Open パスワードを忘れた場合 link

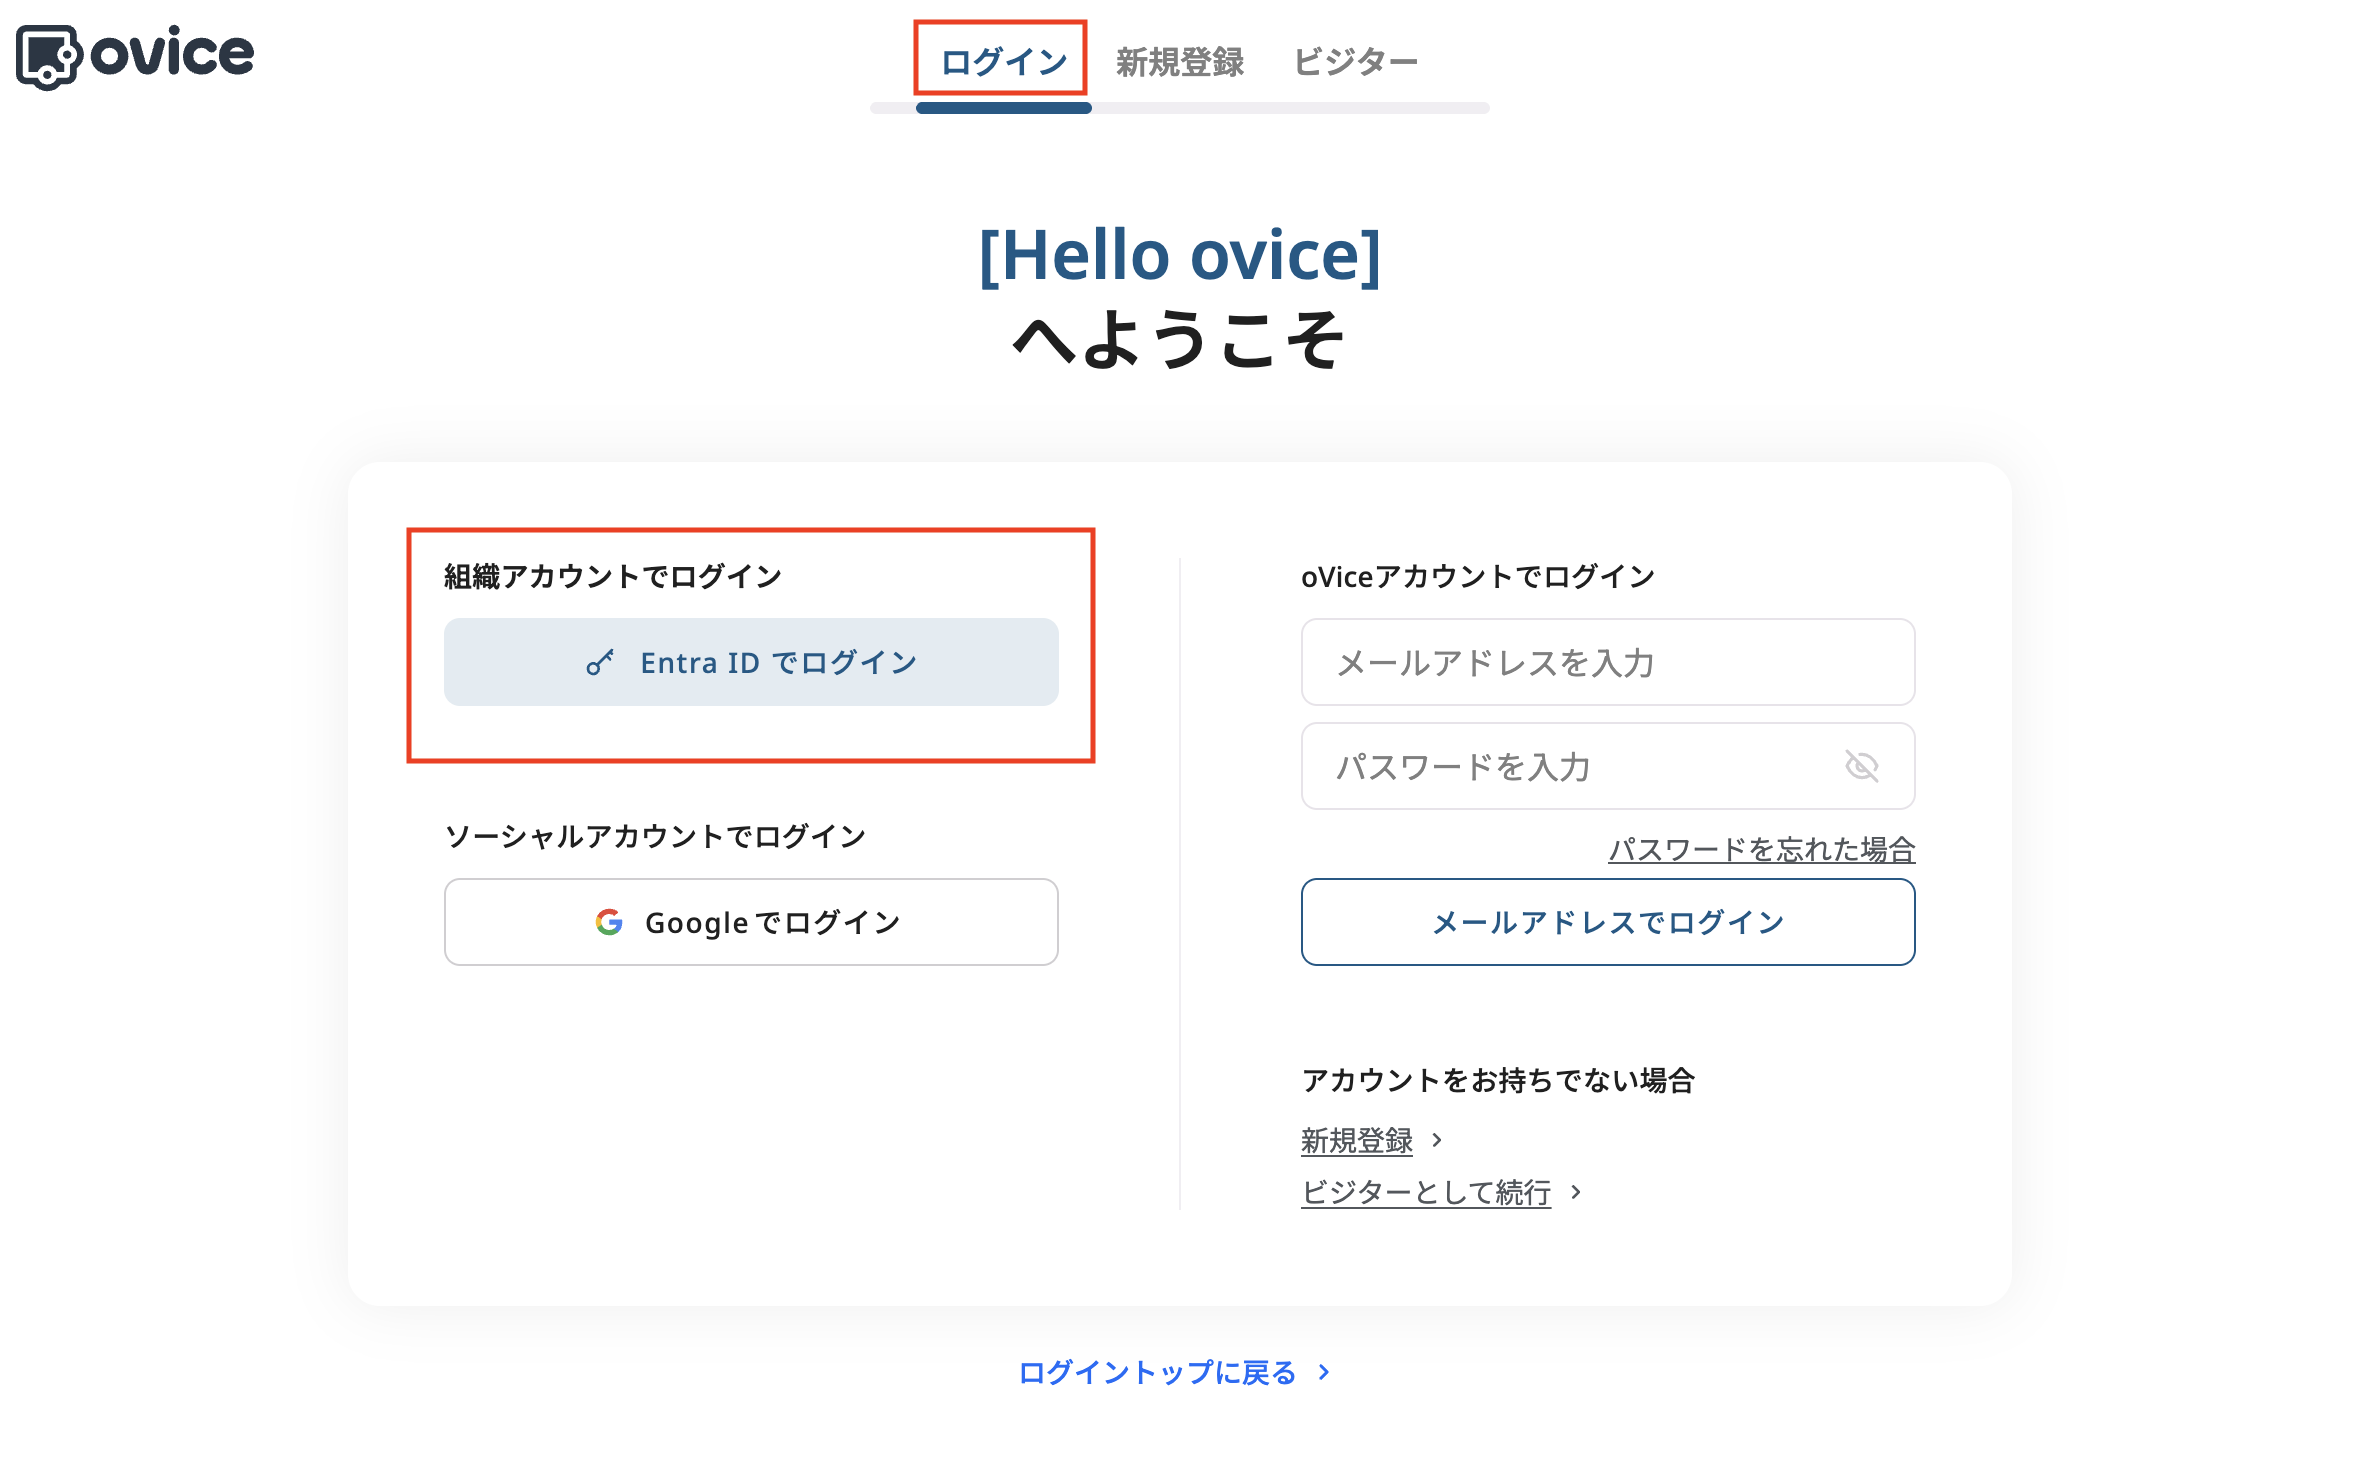(1761, 849)
